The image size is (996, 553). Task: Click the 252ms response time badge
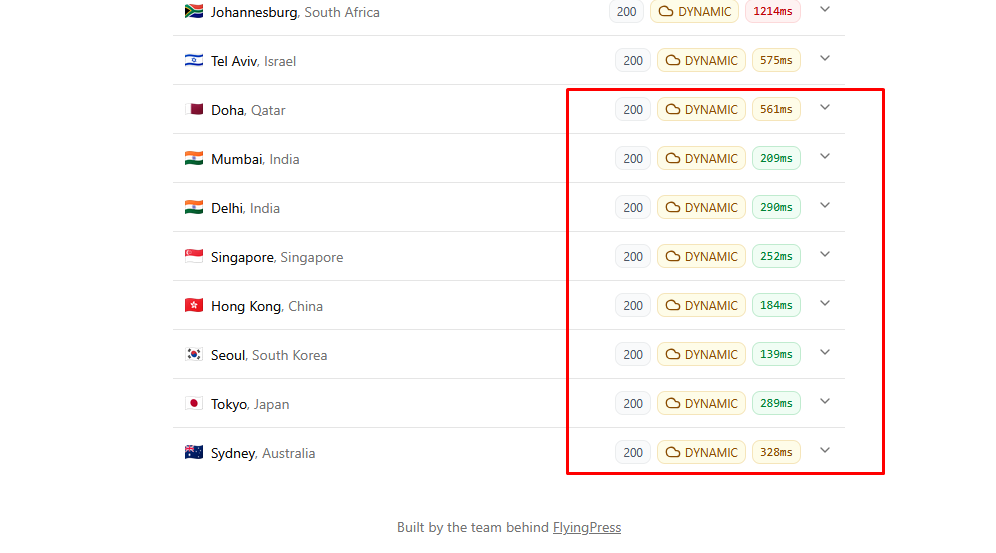tap(776, 256)
